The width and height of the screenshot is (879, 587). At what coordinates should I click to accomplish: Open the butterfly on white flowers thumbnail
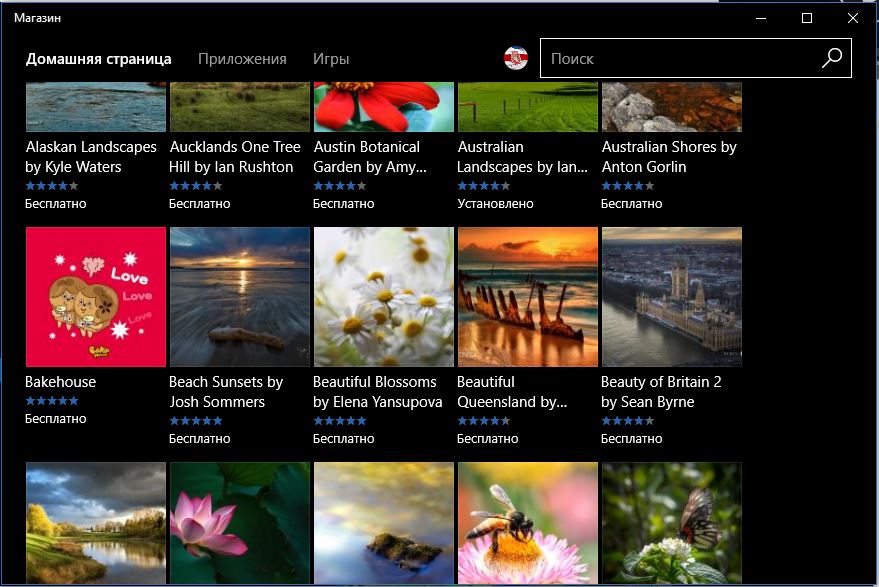[x=672, y=523]
